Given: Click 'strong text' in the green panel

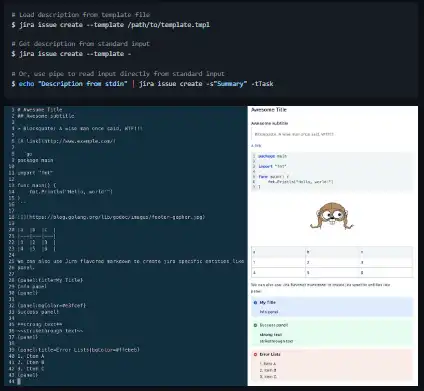Looking at the screenshot, I should tap(271, 335).
